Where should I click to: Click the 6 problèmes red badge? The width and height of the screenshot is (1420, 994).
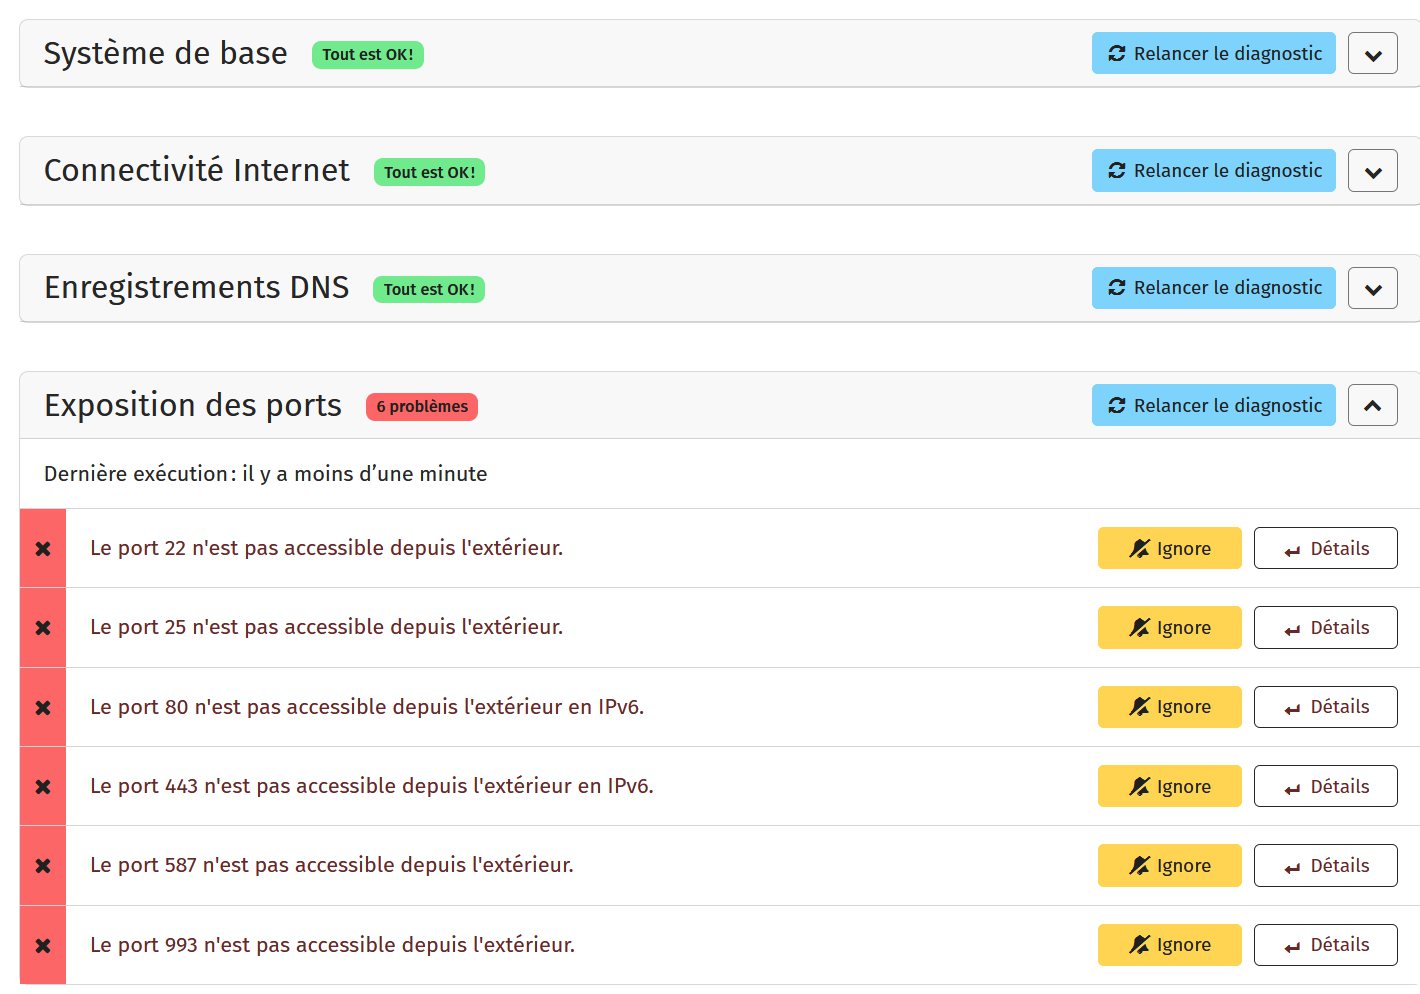click(421, 407)
